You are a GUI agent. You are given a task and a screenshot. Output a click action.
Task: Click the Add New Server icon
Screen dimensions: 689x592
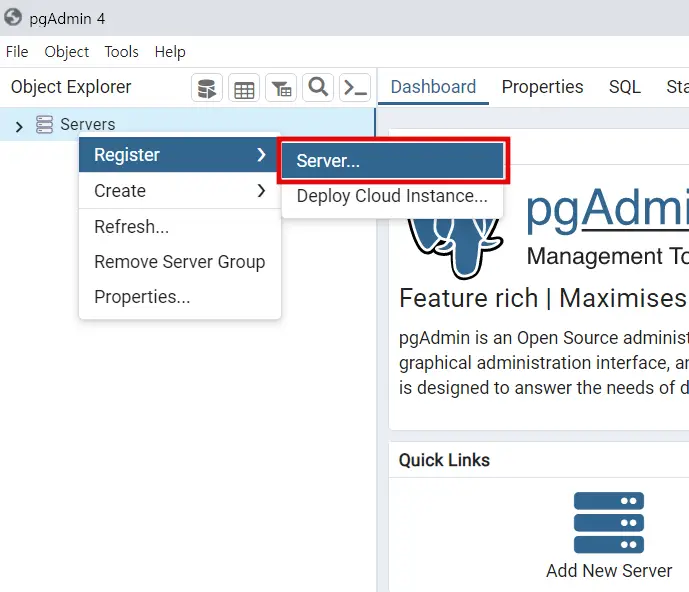click(x=609, y=523)
